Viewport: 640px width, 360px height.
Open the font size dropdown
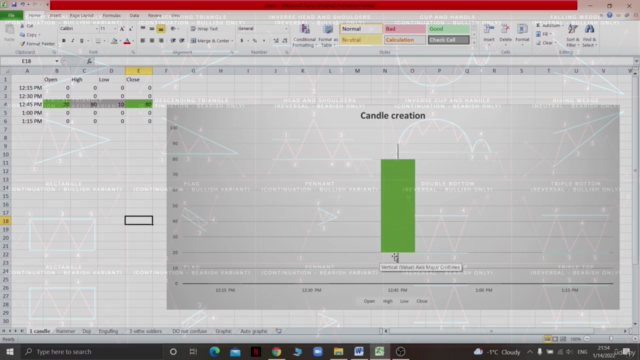click(115, 29)
